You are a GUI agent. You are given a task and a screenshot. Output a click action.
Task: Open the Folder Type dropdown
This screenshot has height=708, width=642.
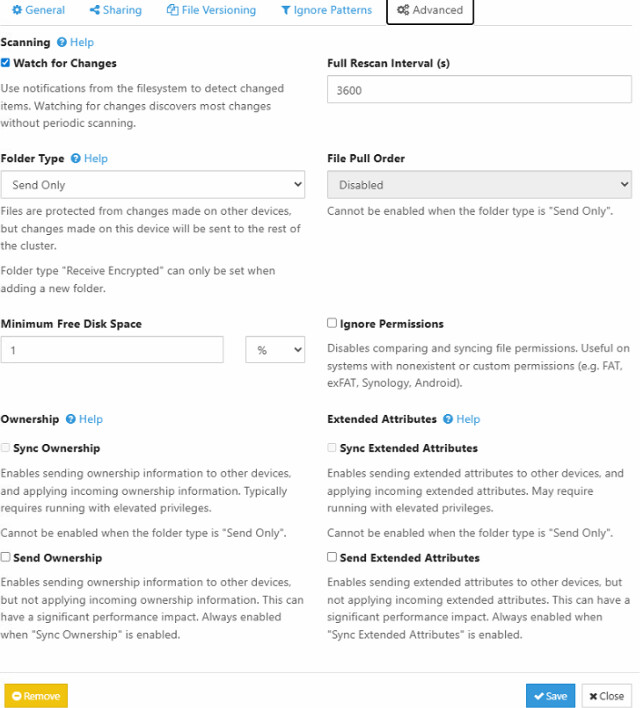pos(152,185)
